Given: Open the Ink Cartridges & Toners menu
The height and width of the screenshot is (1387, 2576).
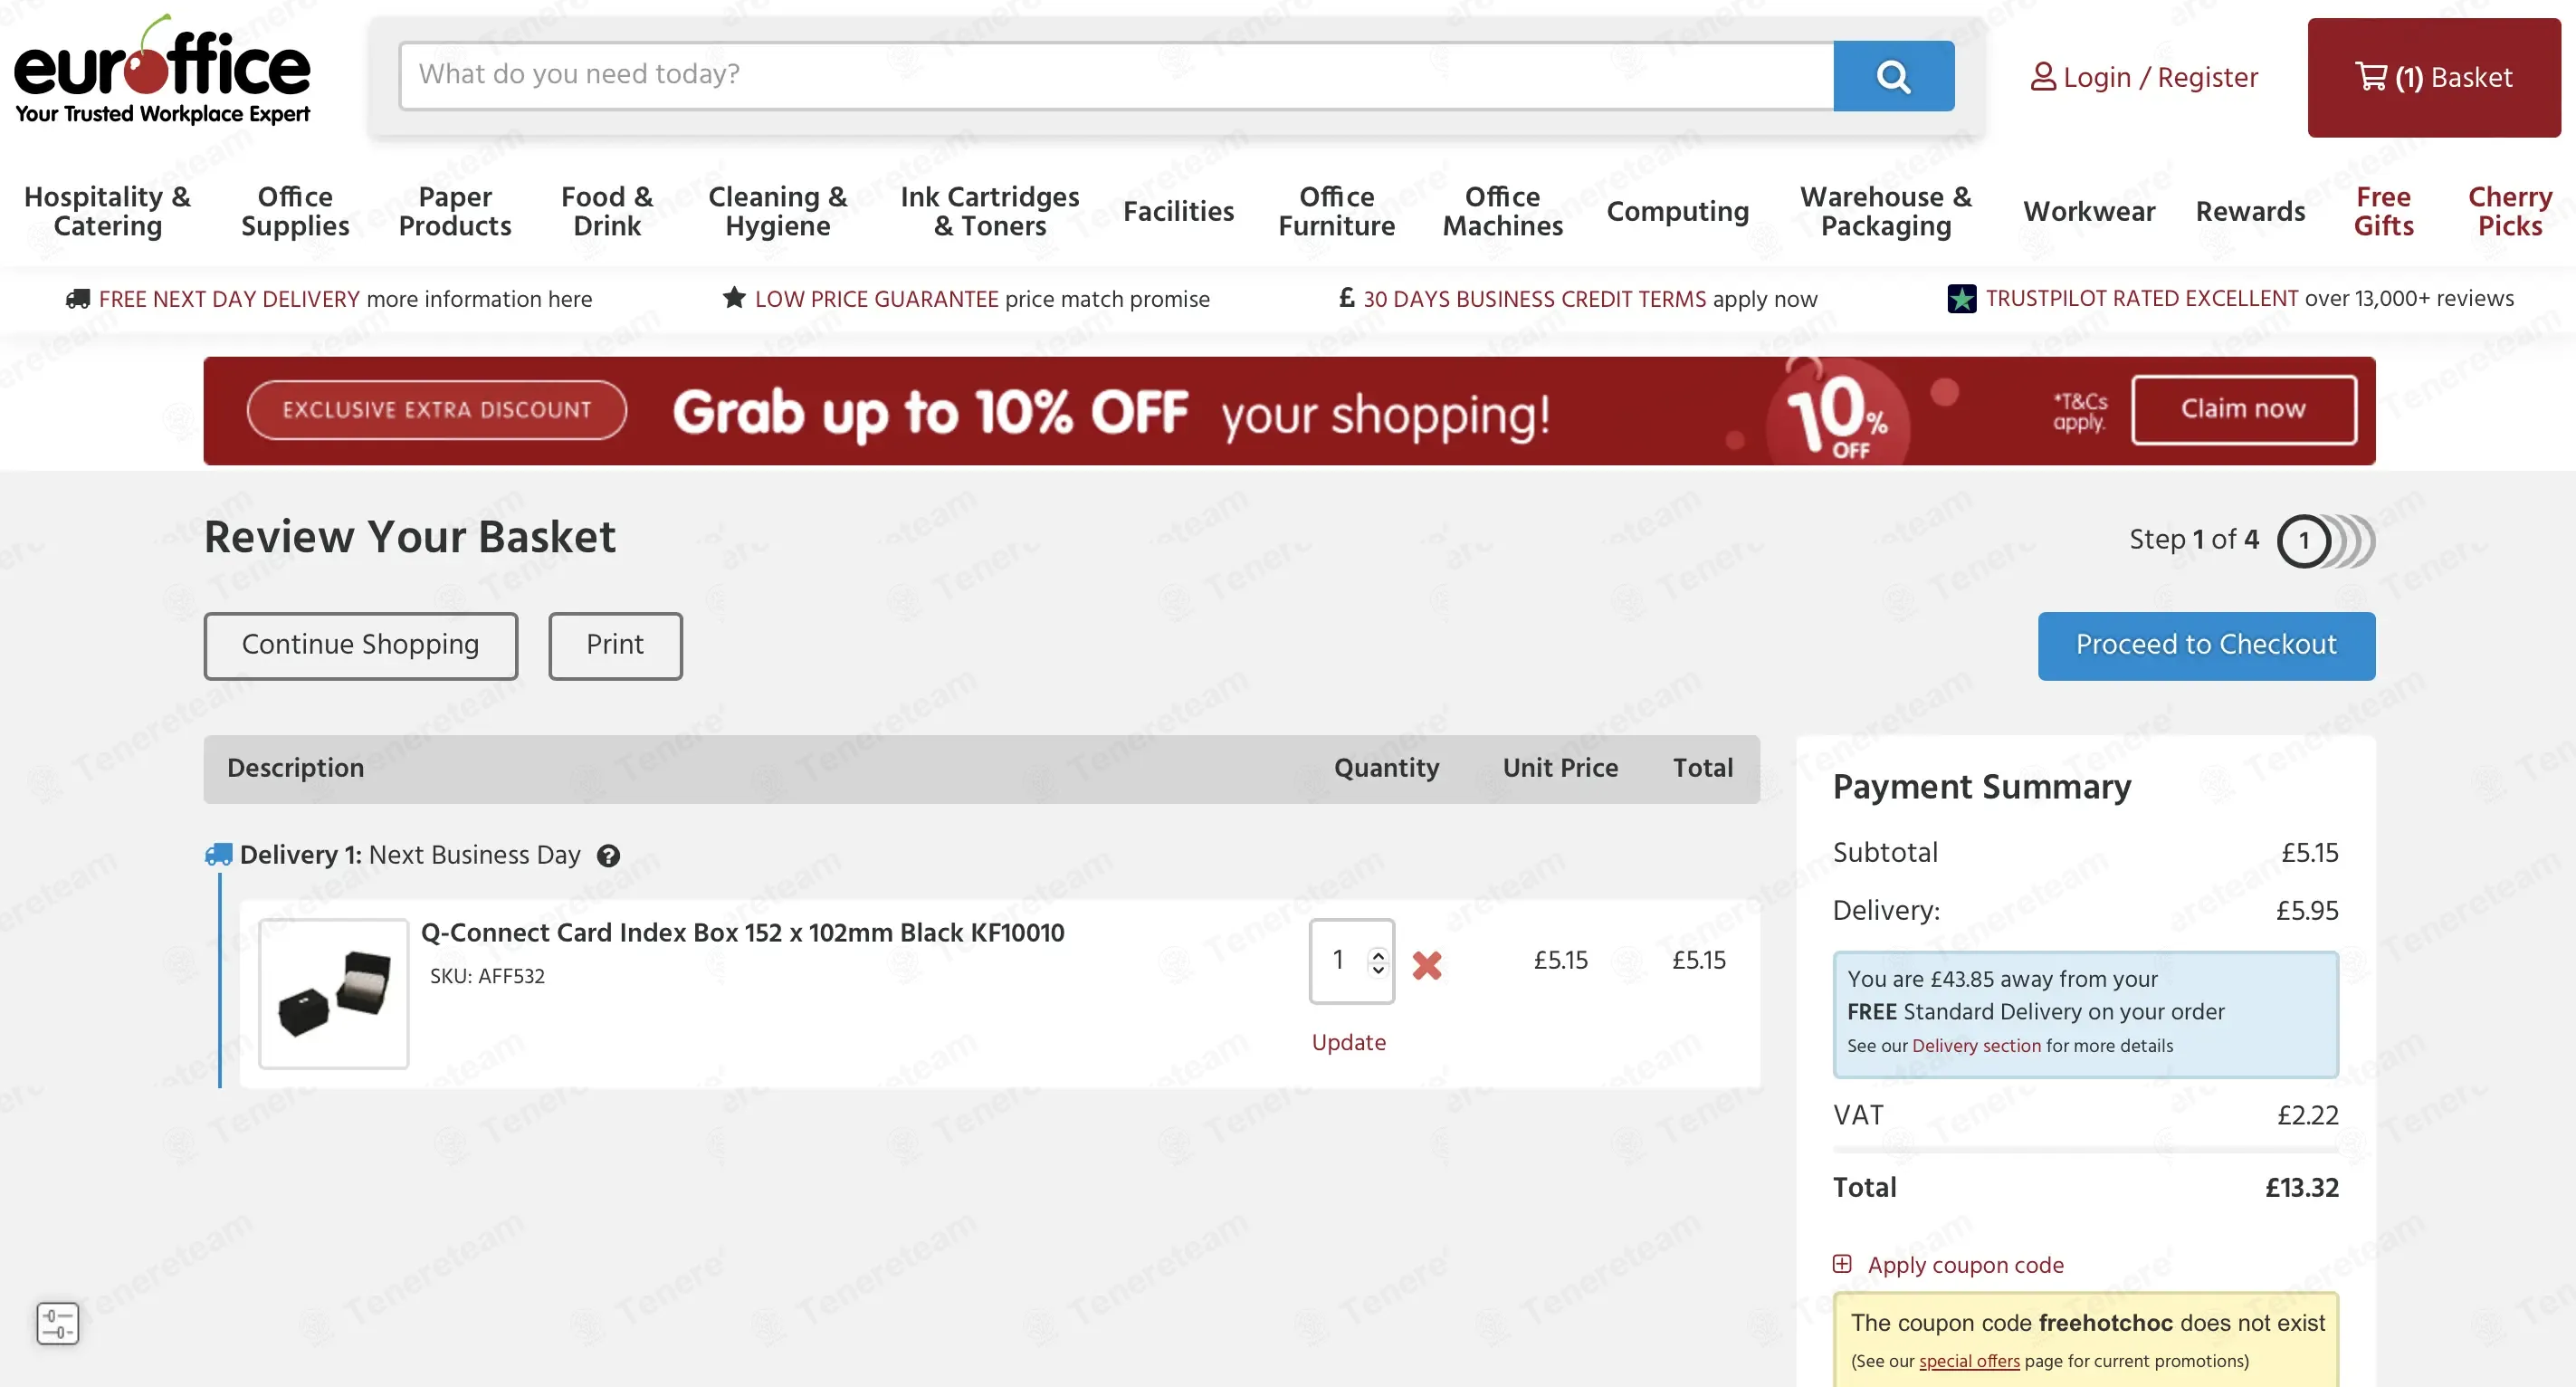Looking at the screenshot, I should click(990, 211).
